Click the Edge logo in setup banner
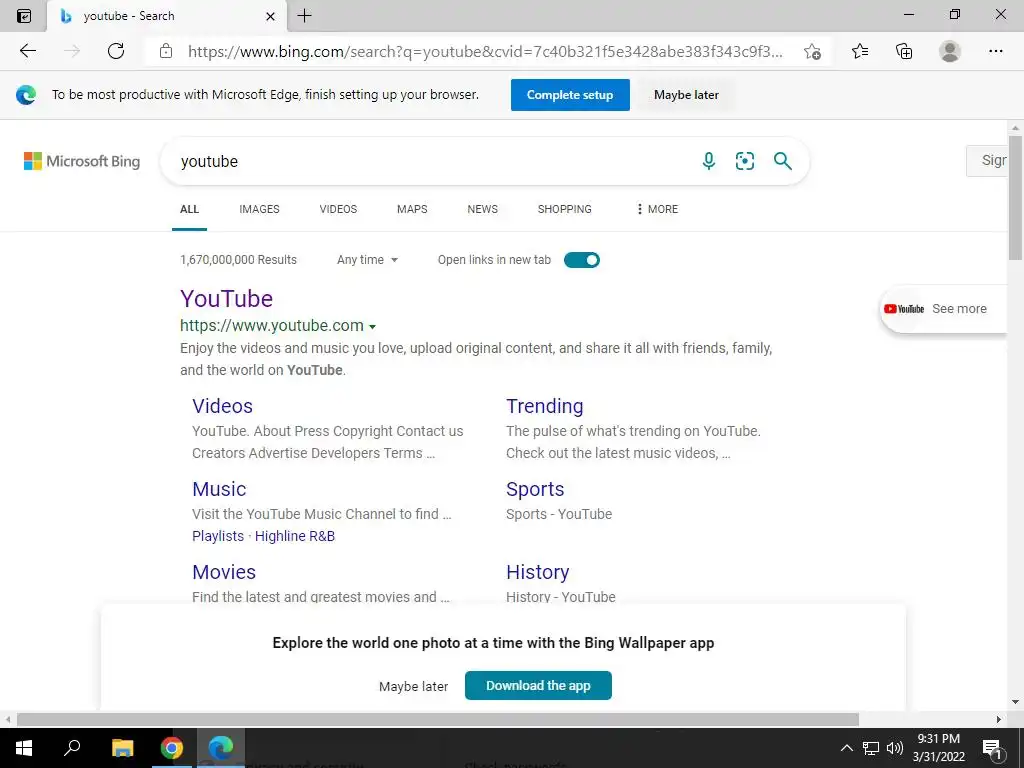 tap(26, 95)
